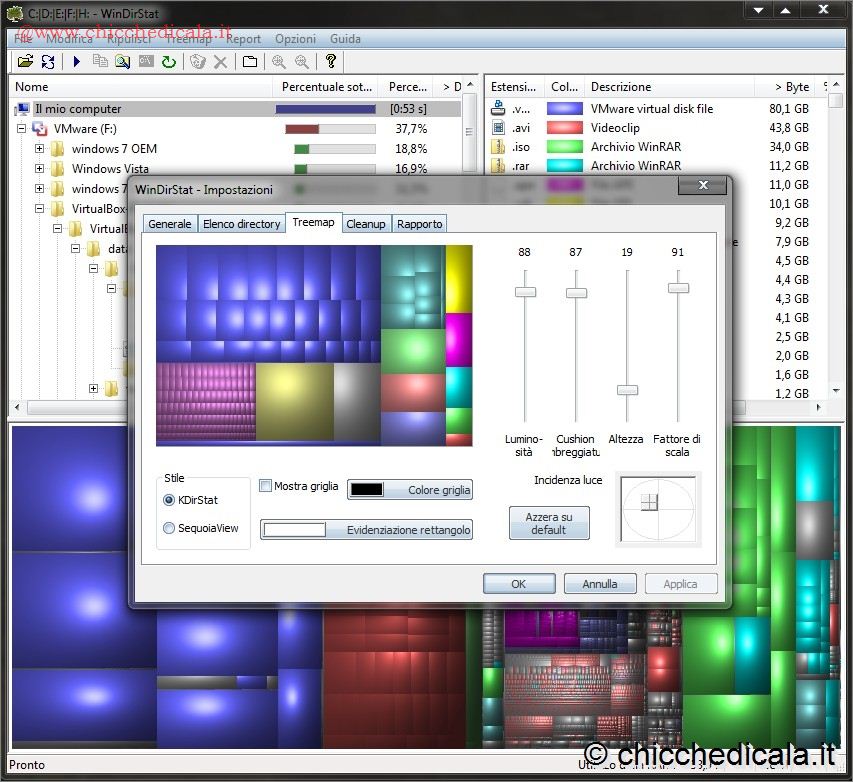Image resolution: width=853 pixels, height=782 pixels.
Task: Collapse the VMware (F:) drive node
Action: pyautogui.click(x=21, y=129)
